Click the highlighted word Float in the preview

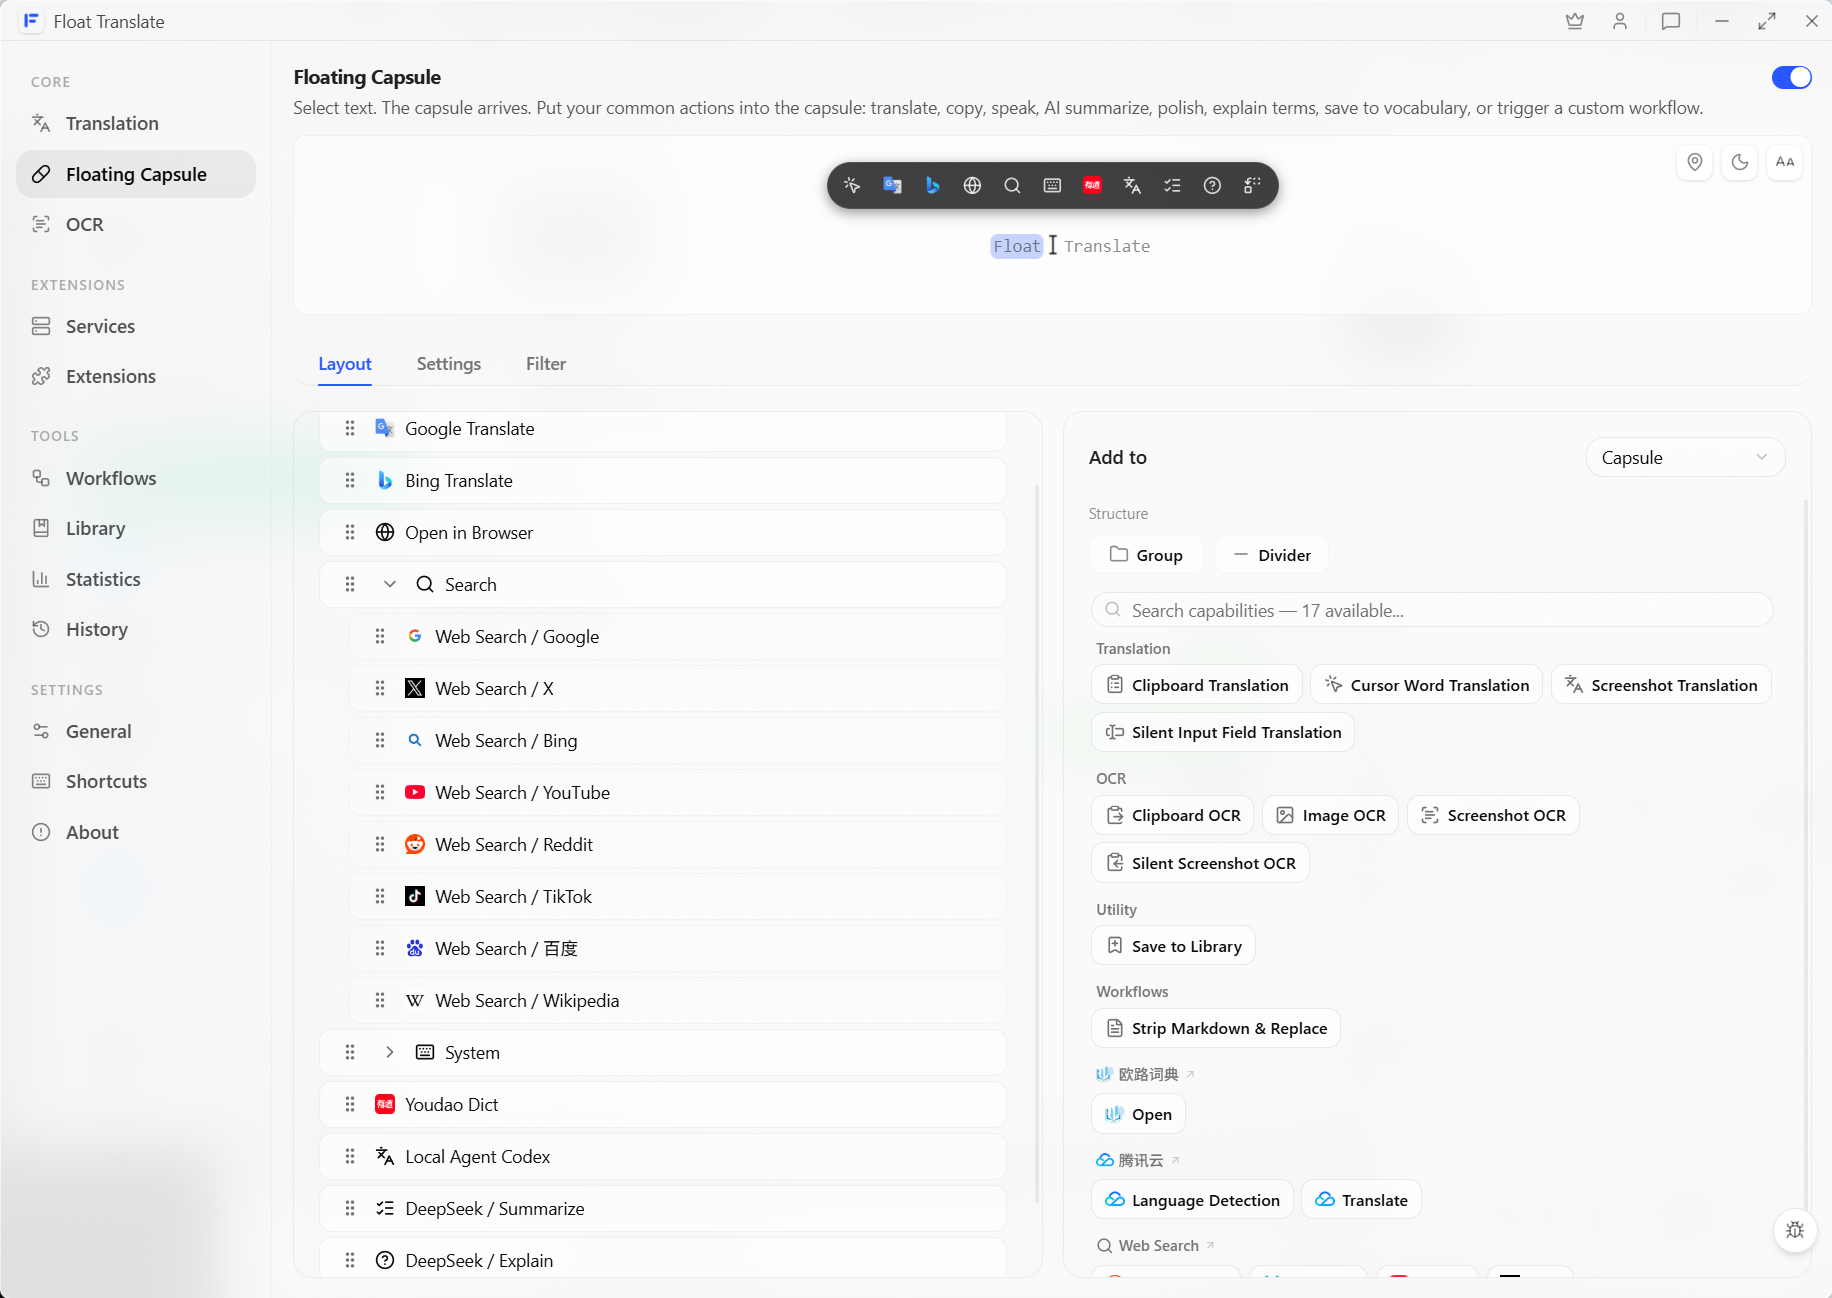[1016, 246]
